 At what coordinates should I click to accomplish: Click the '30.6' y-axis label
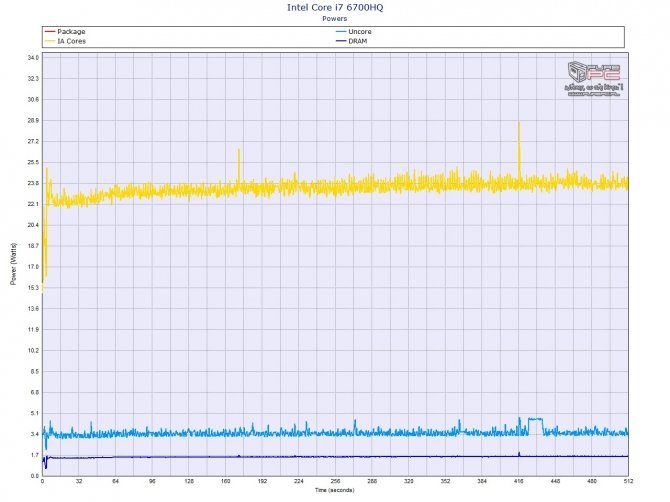33,100
